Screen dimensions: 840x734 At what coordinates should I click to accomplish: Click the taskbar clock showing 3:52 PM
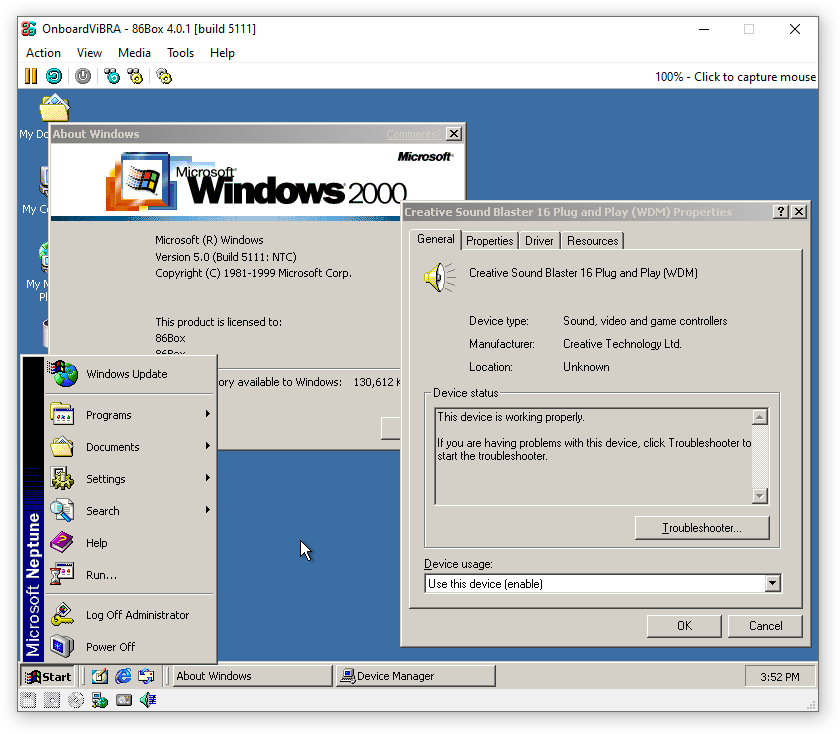(x=780, y=677)
